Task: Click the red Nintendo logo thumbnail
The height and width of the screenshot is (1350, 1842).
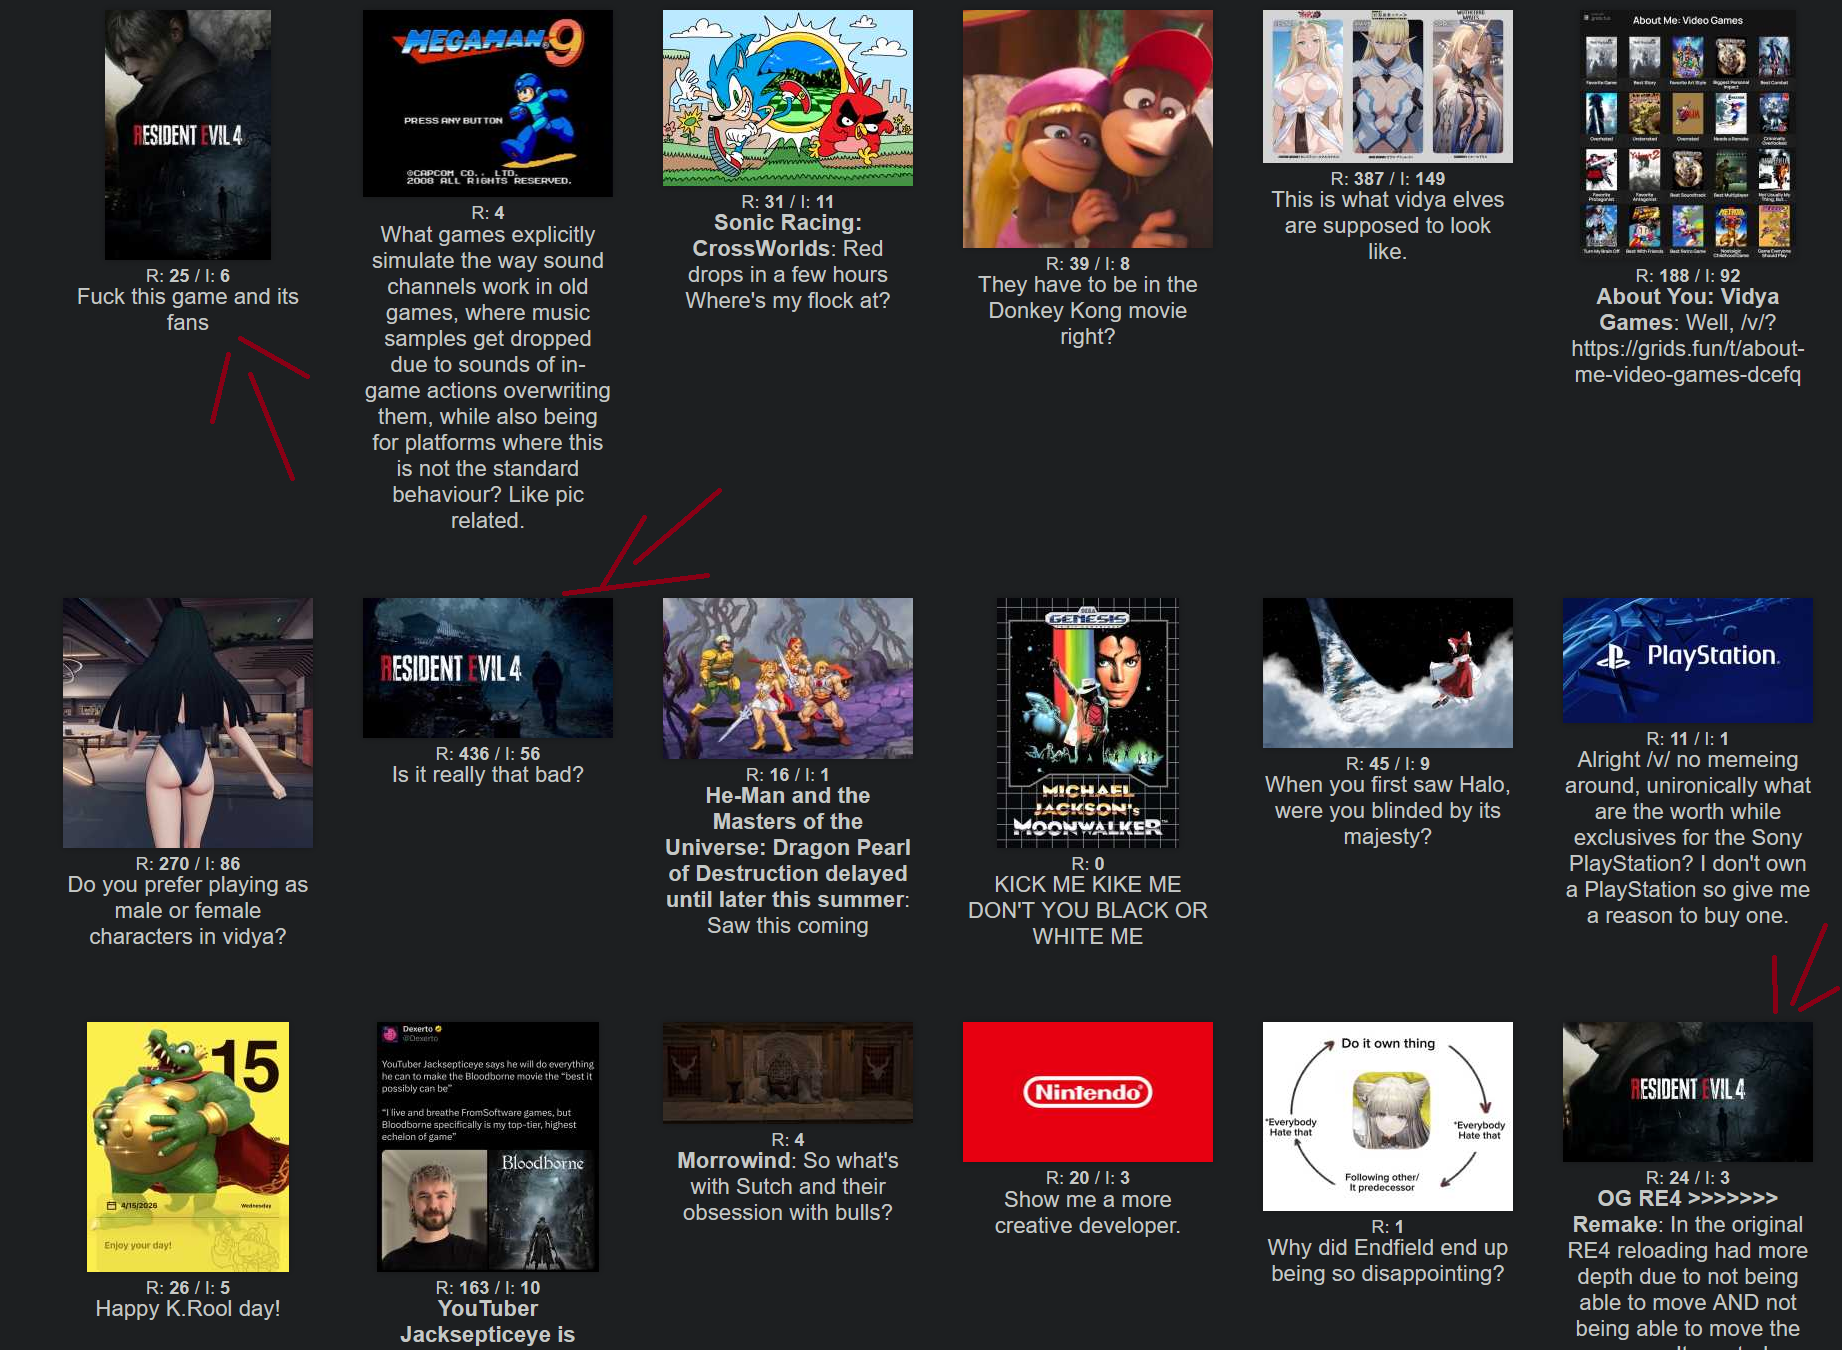Action: pyautogui.click(x=1088, y=1092)
